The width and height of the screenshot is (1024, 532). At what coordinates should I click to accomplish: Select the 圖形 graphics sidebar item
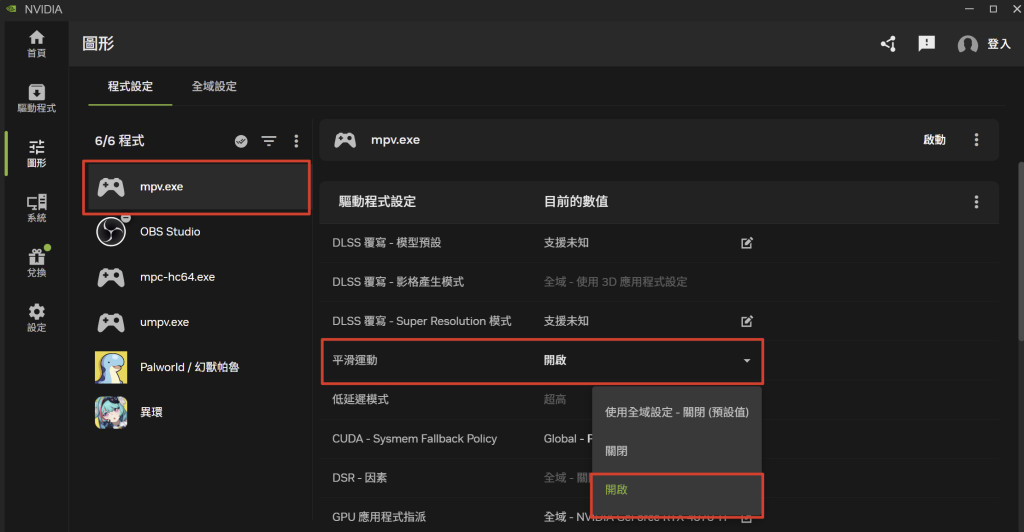coord(37,153)
